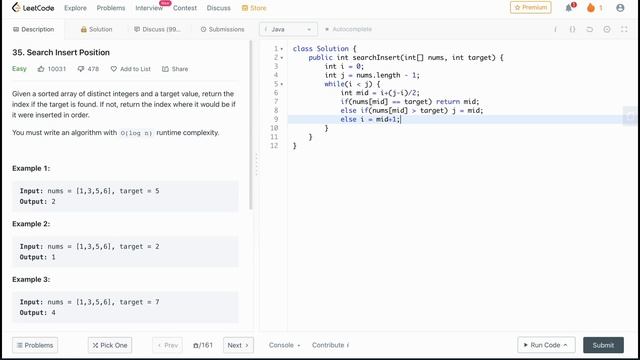Toggle fullscreen editor mode
Image resolution: width=640 pixels, height=360 pixels.
point(624,29)
